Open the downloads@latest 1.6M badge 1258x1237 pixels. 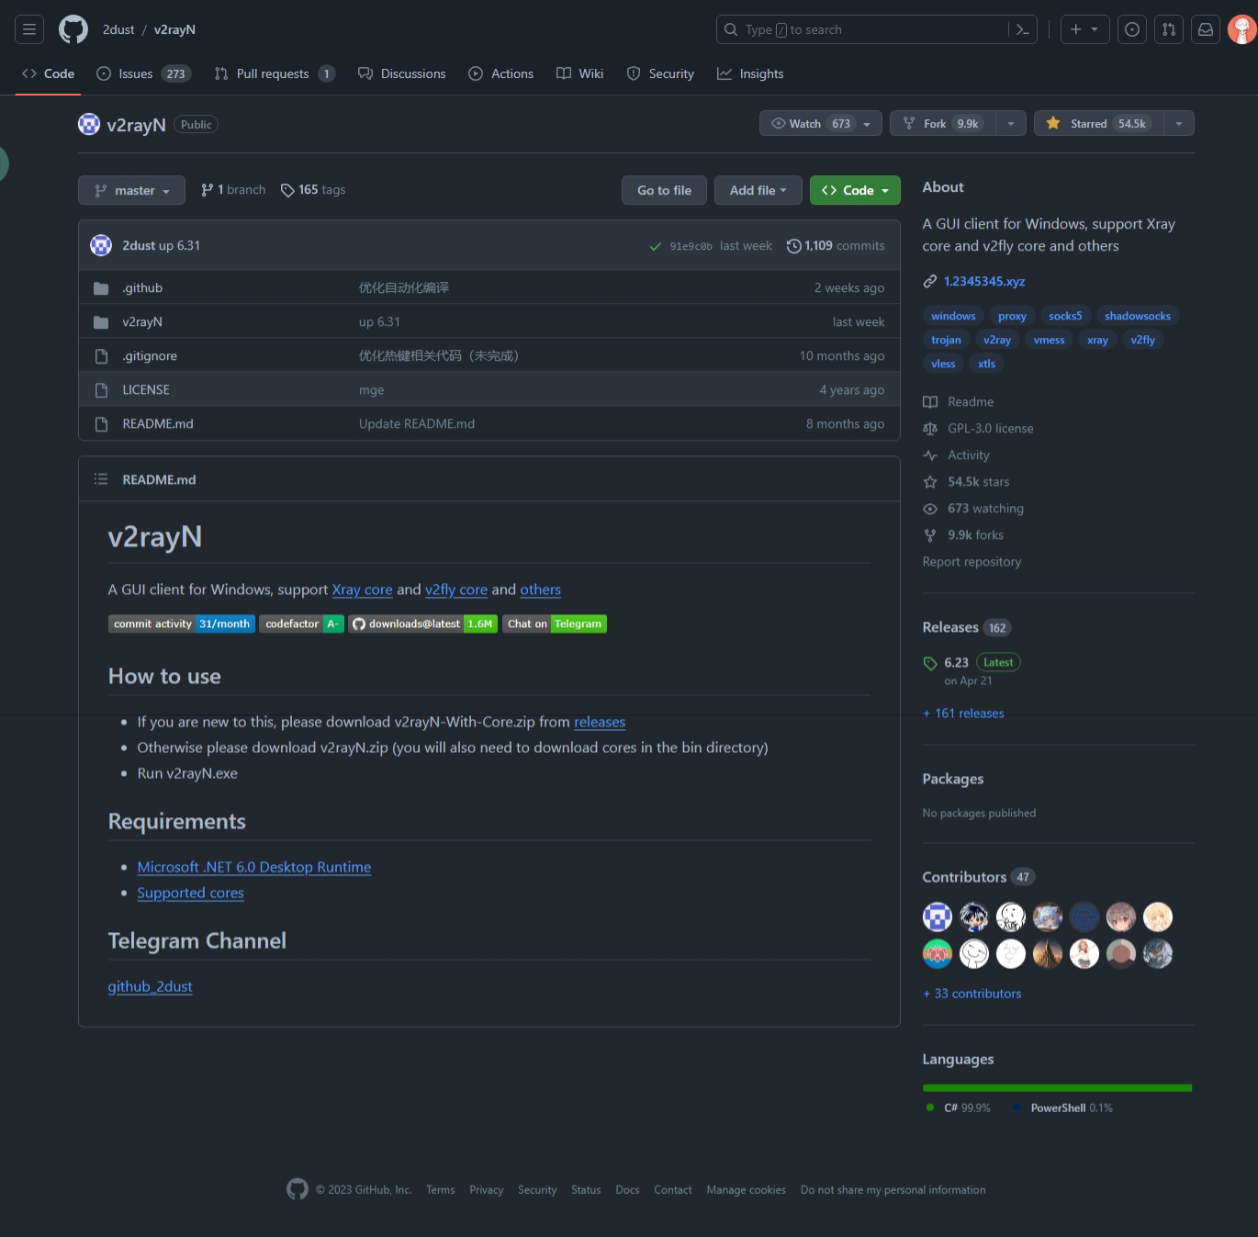(423, 624)
